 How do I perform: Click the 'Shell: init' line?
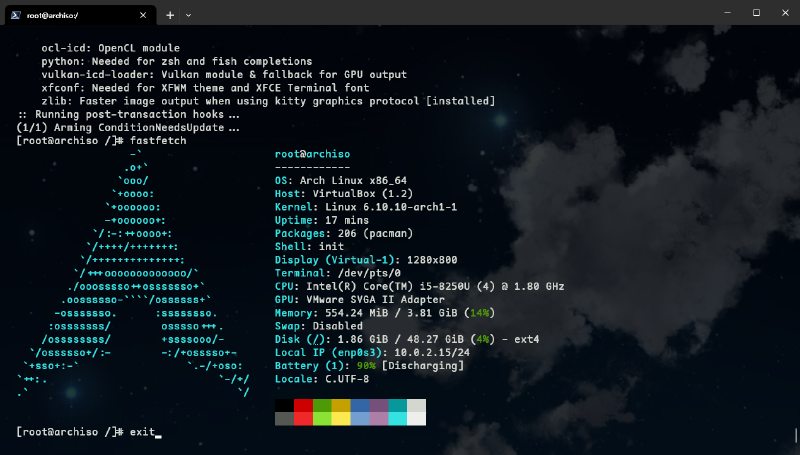309,247
